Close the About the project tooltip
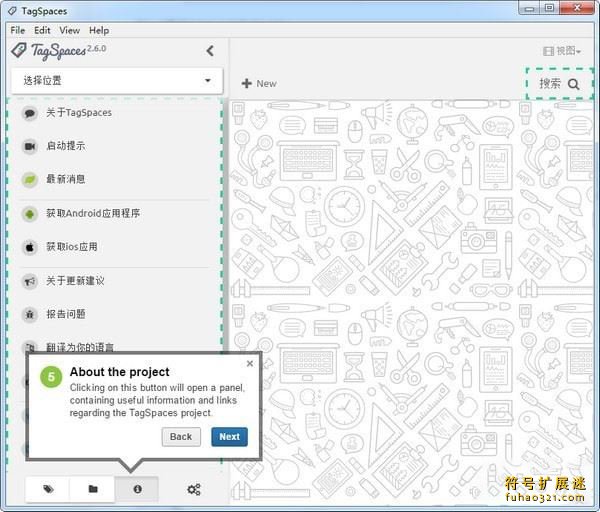This screenshot has height=512, width=600. (250, 364)
